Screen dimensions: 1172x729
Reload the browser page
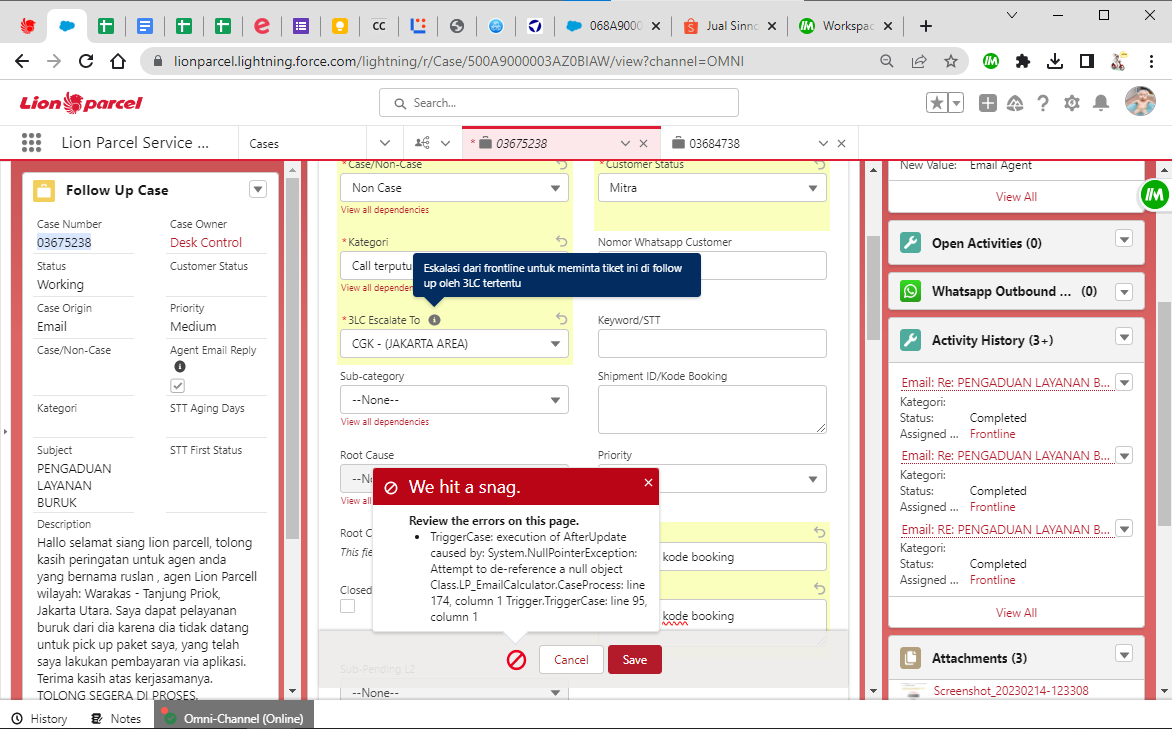pos(86,61)
